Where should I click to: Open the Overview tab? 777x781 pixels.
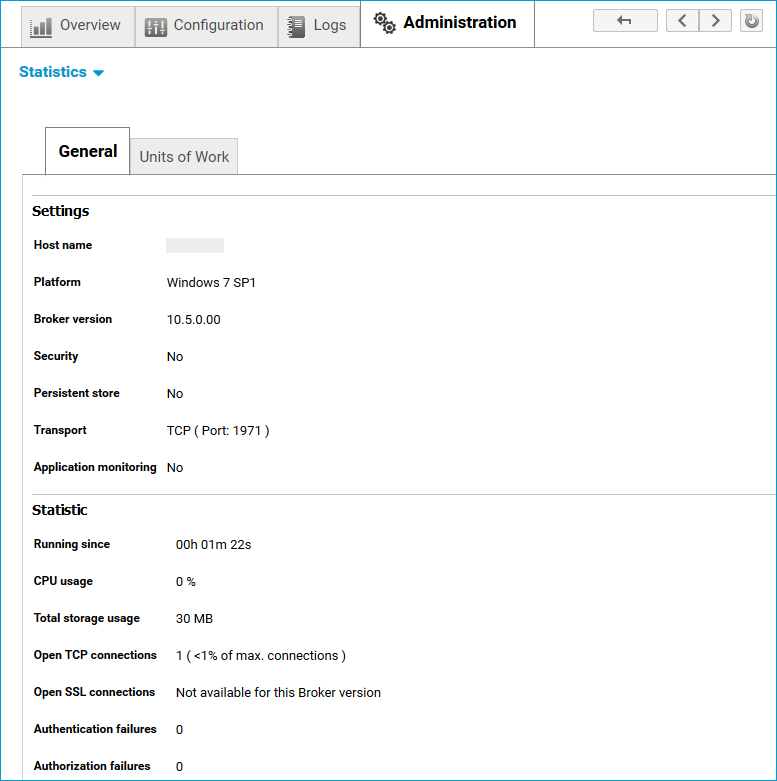78,27
